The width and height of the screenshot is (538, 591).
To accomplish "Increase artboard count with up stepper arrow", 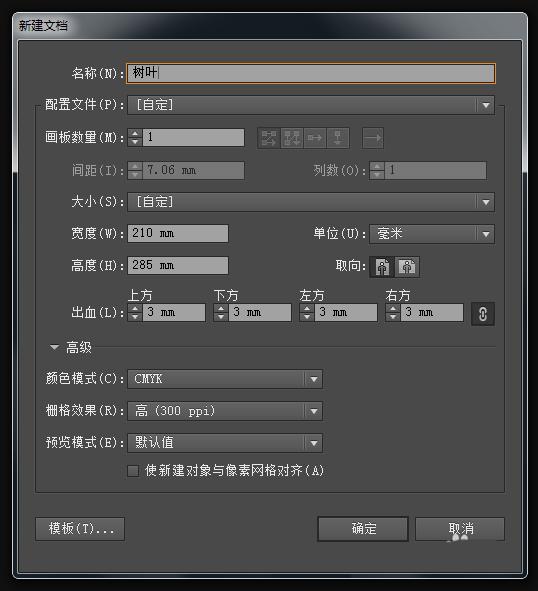I will [135, 133].
